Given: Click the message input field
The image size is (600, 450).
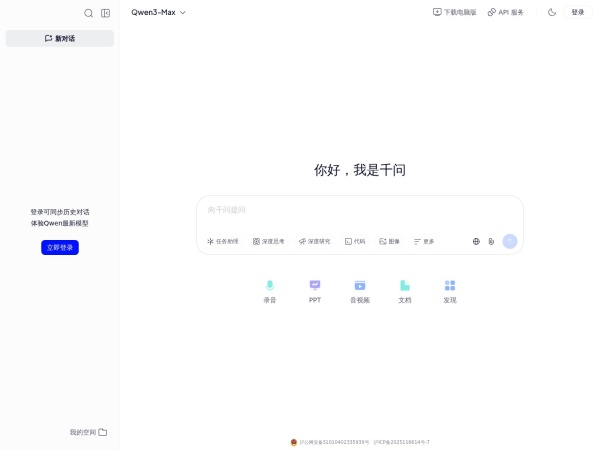Looking at the screenshot, I should (359, 210).
